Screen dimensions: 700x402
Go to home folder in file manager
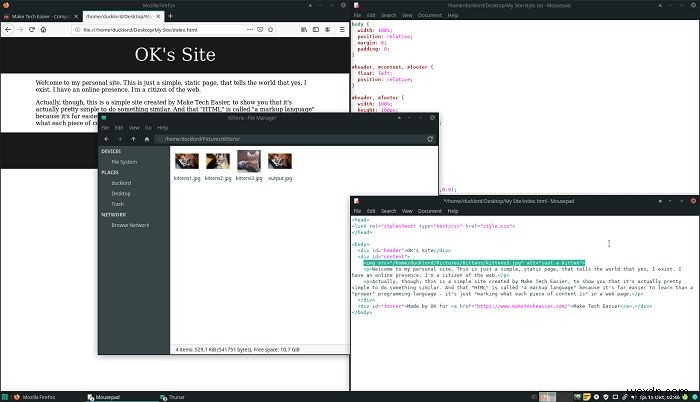146,139
